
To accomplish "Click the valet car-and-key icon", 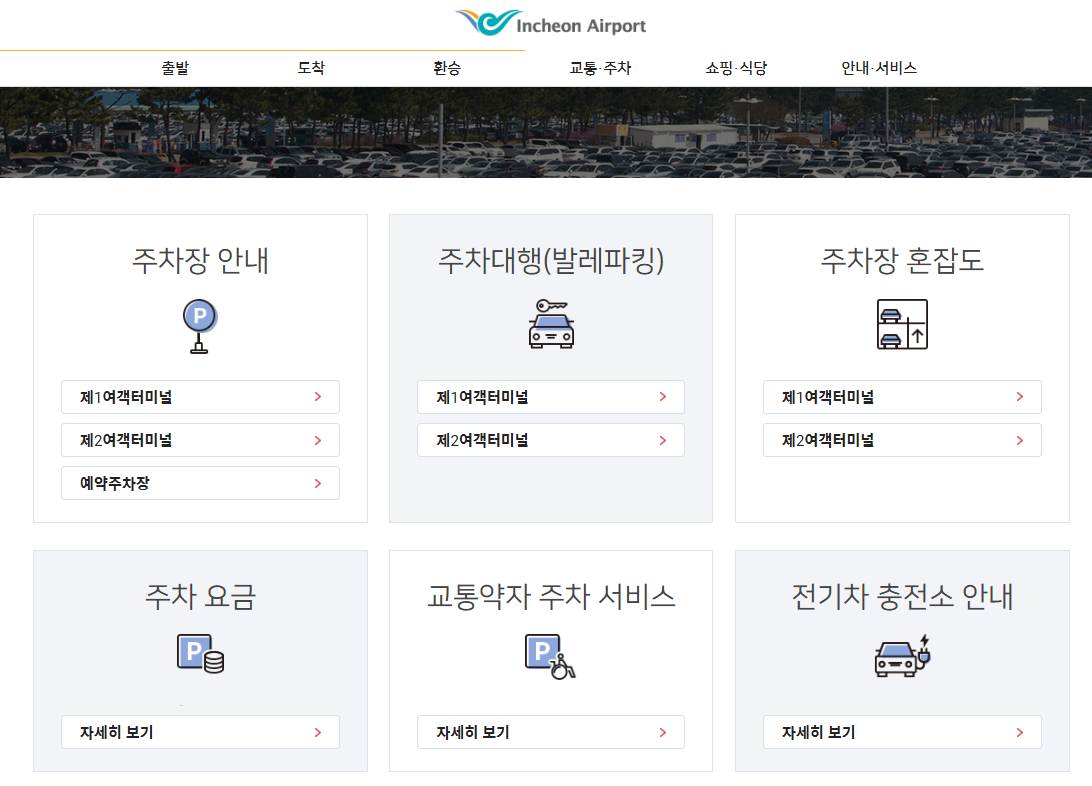I will click(x=550, y=325).
